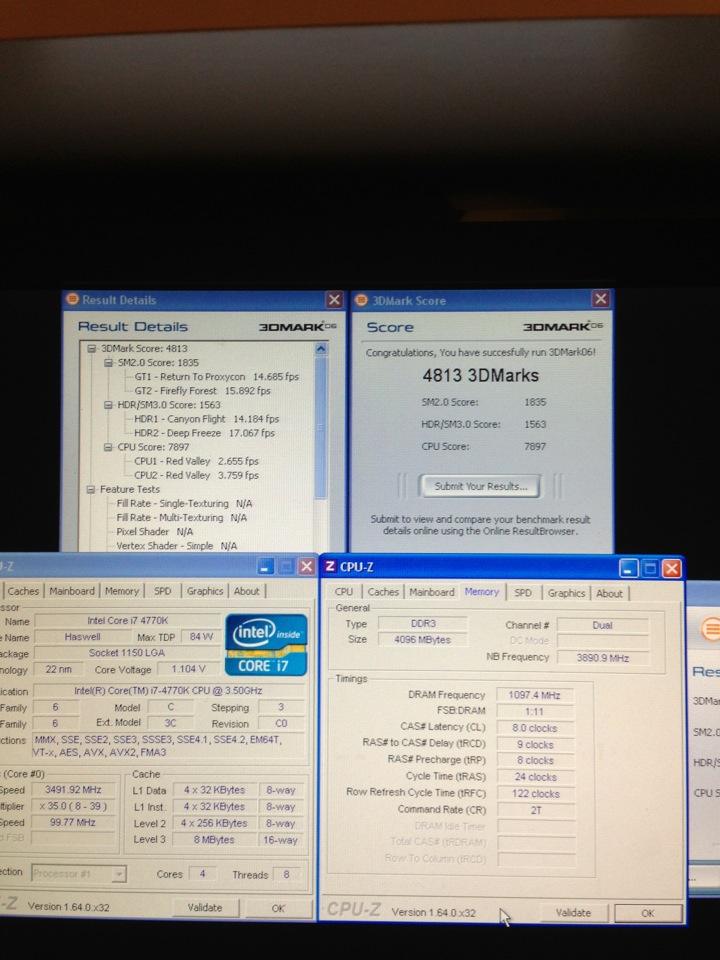Image resolution: width=720 pixels, height=960 pixels.
Task: Click the orange 3DMark Score window icon
Action: 360,300
